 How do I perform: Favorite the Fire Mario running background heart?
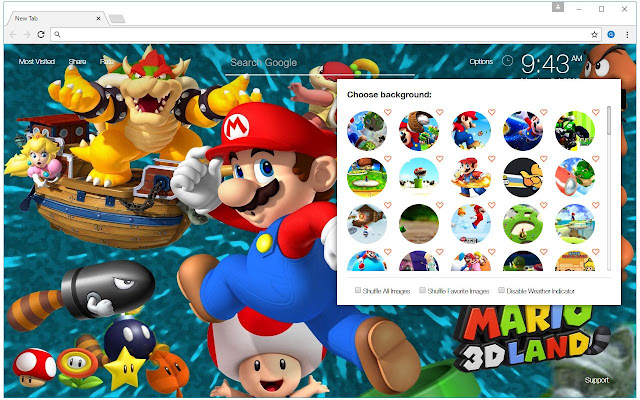pos(491,159)
